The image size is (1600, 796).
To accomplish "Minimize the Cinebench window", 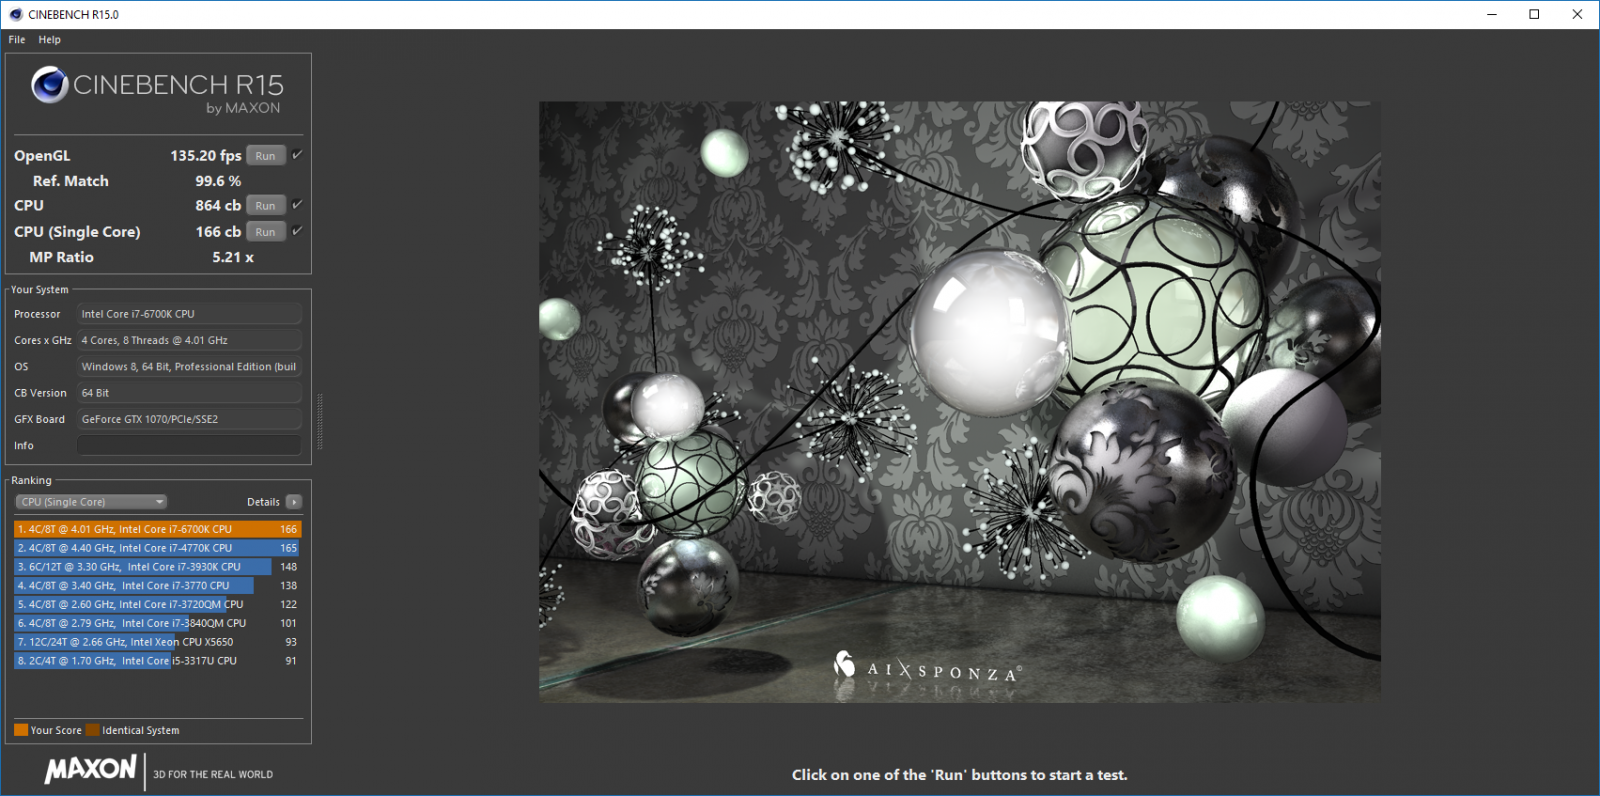I will pos(1492,14).
